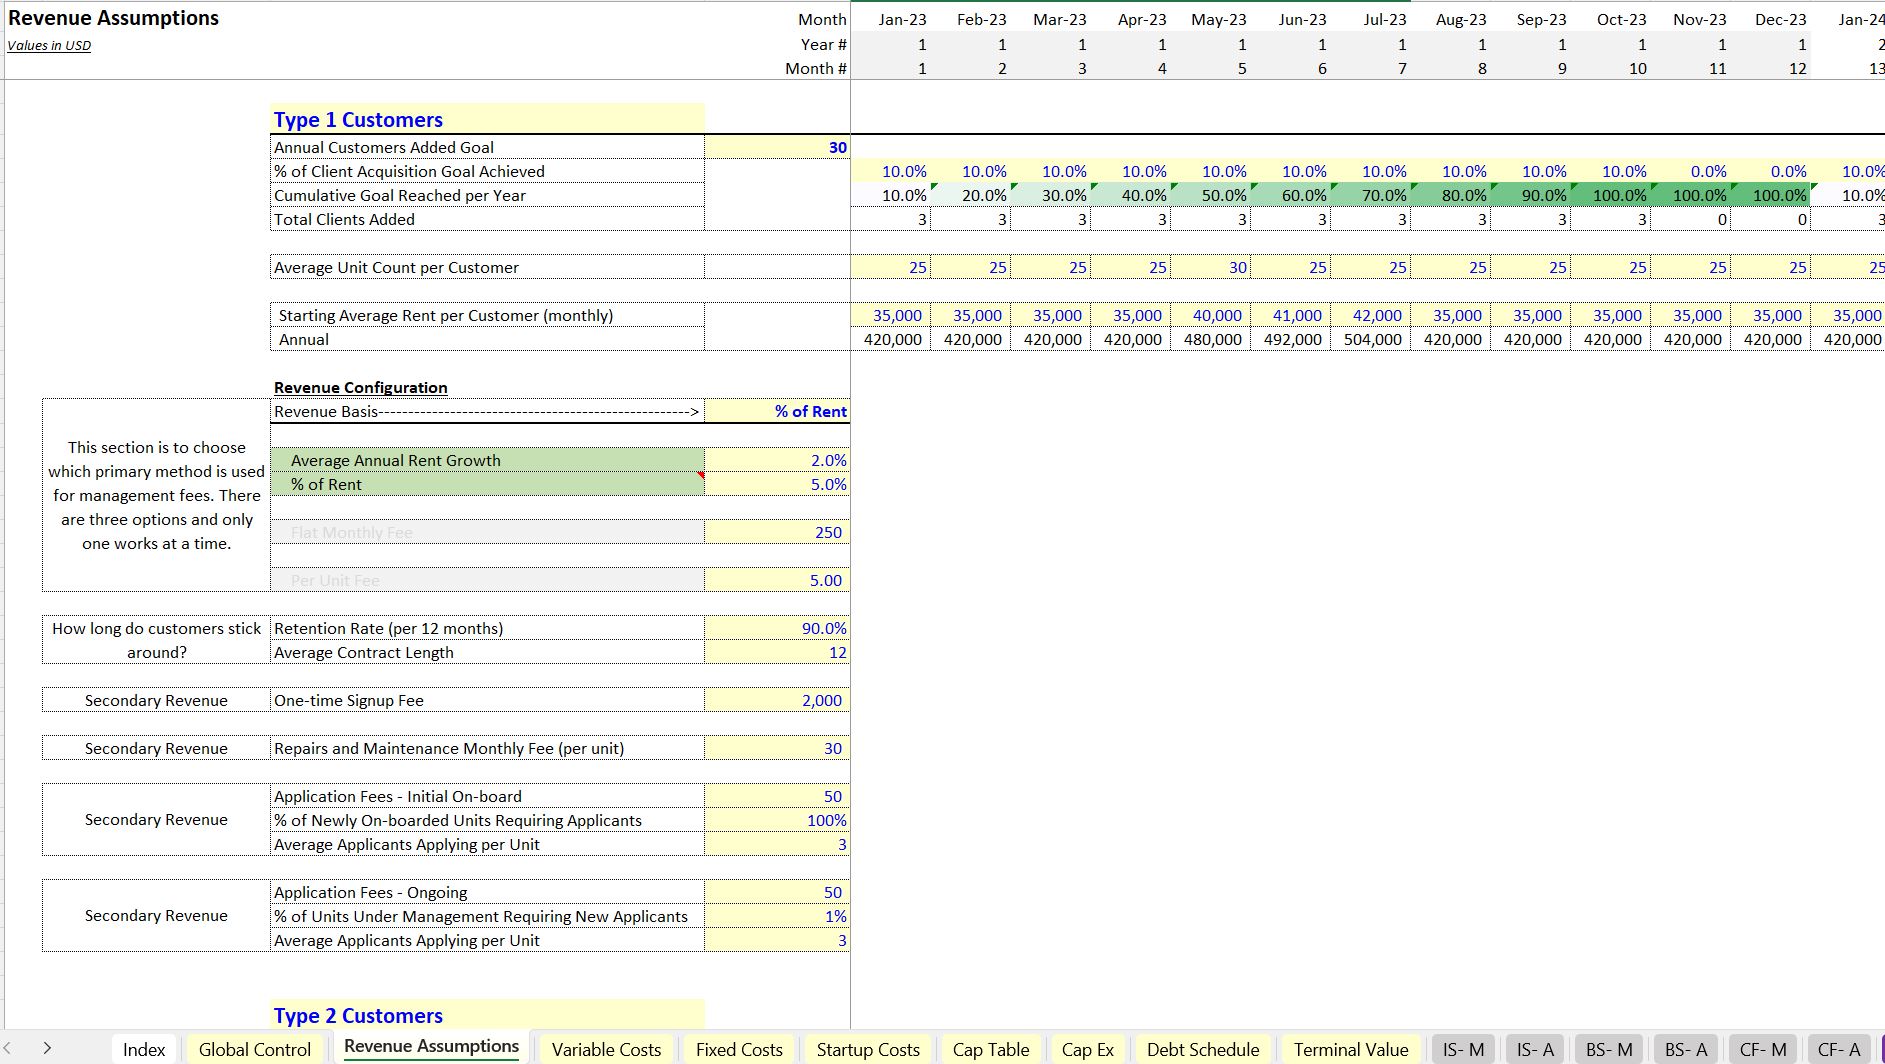Open the IS-M sheet tab

1462,1049
